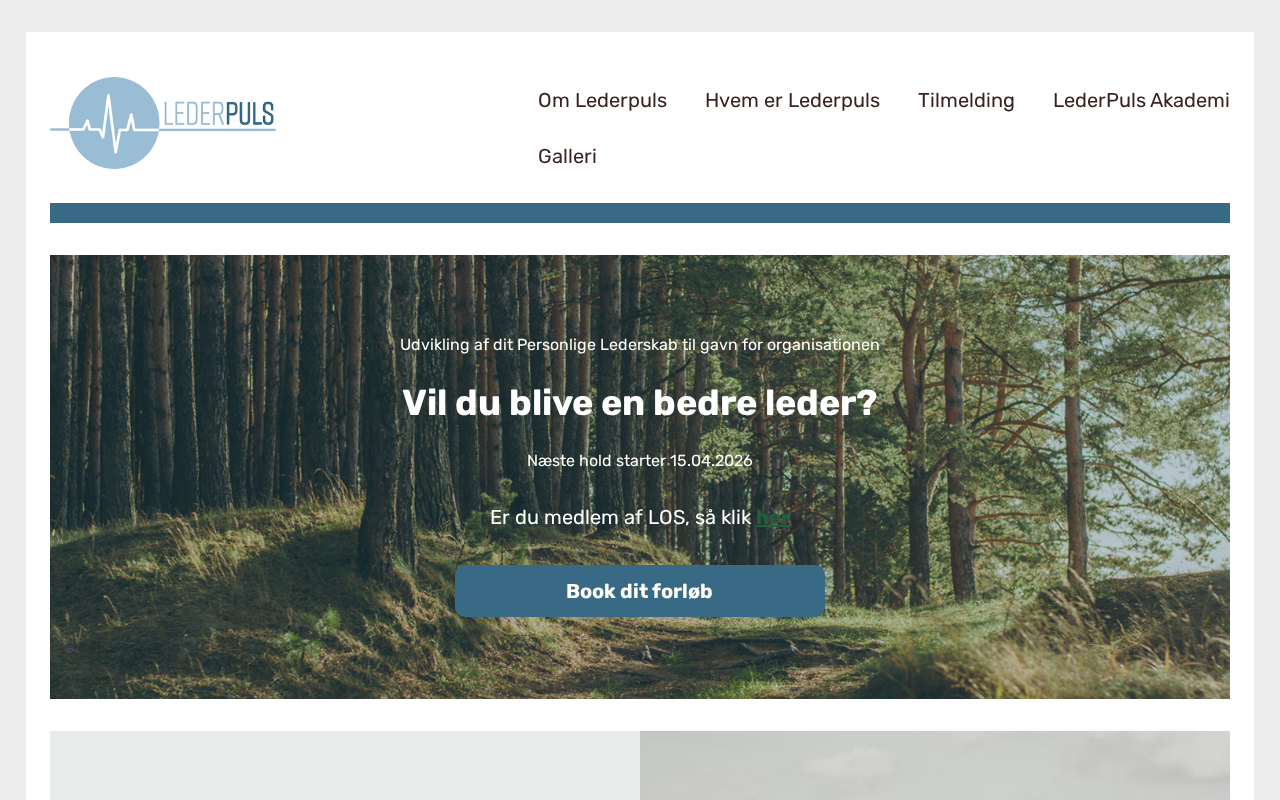
Task: Select the headline Vil du blive en bedre leder?
Action: [640, 403]
